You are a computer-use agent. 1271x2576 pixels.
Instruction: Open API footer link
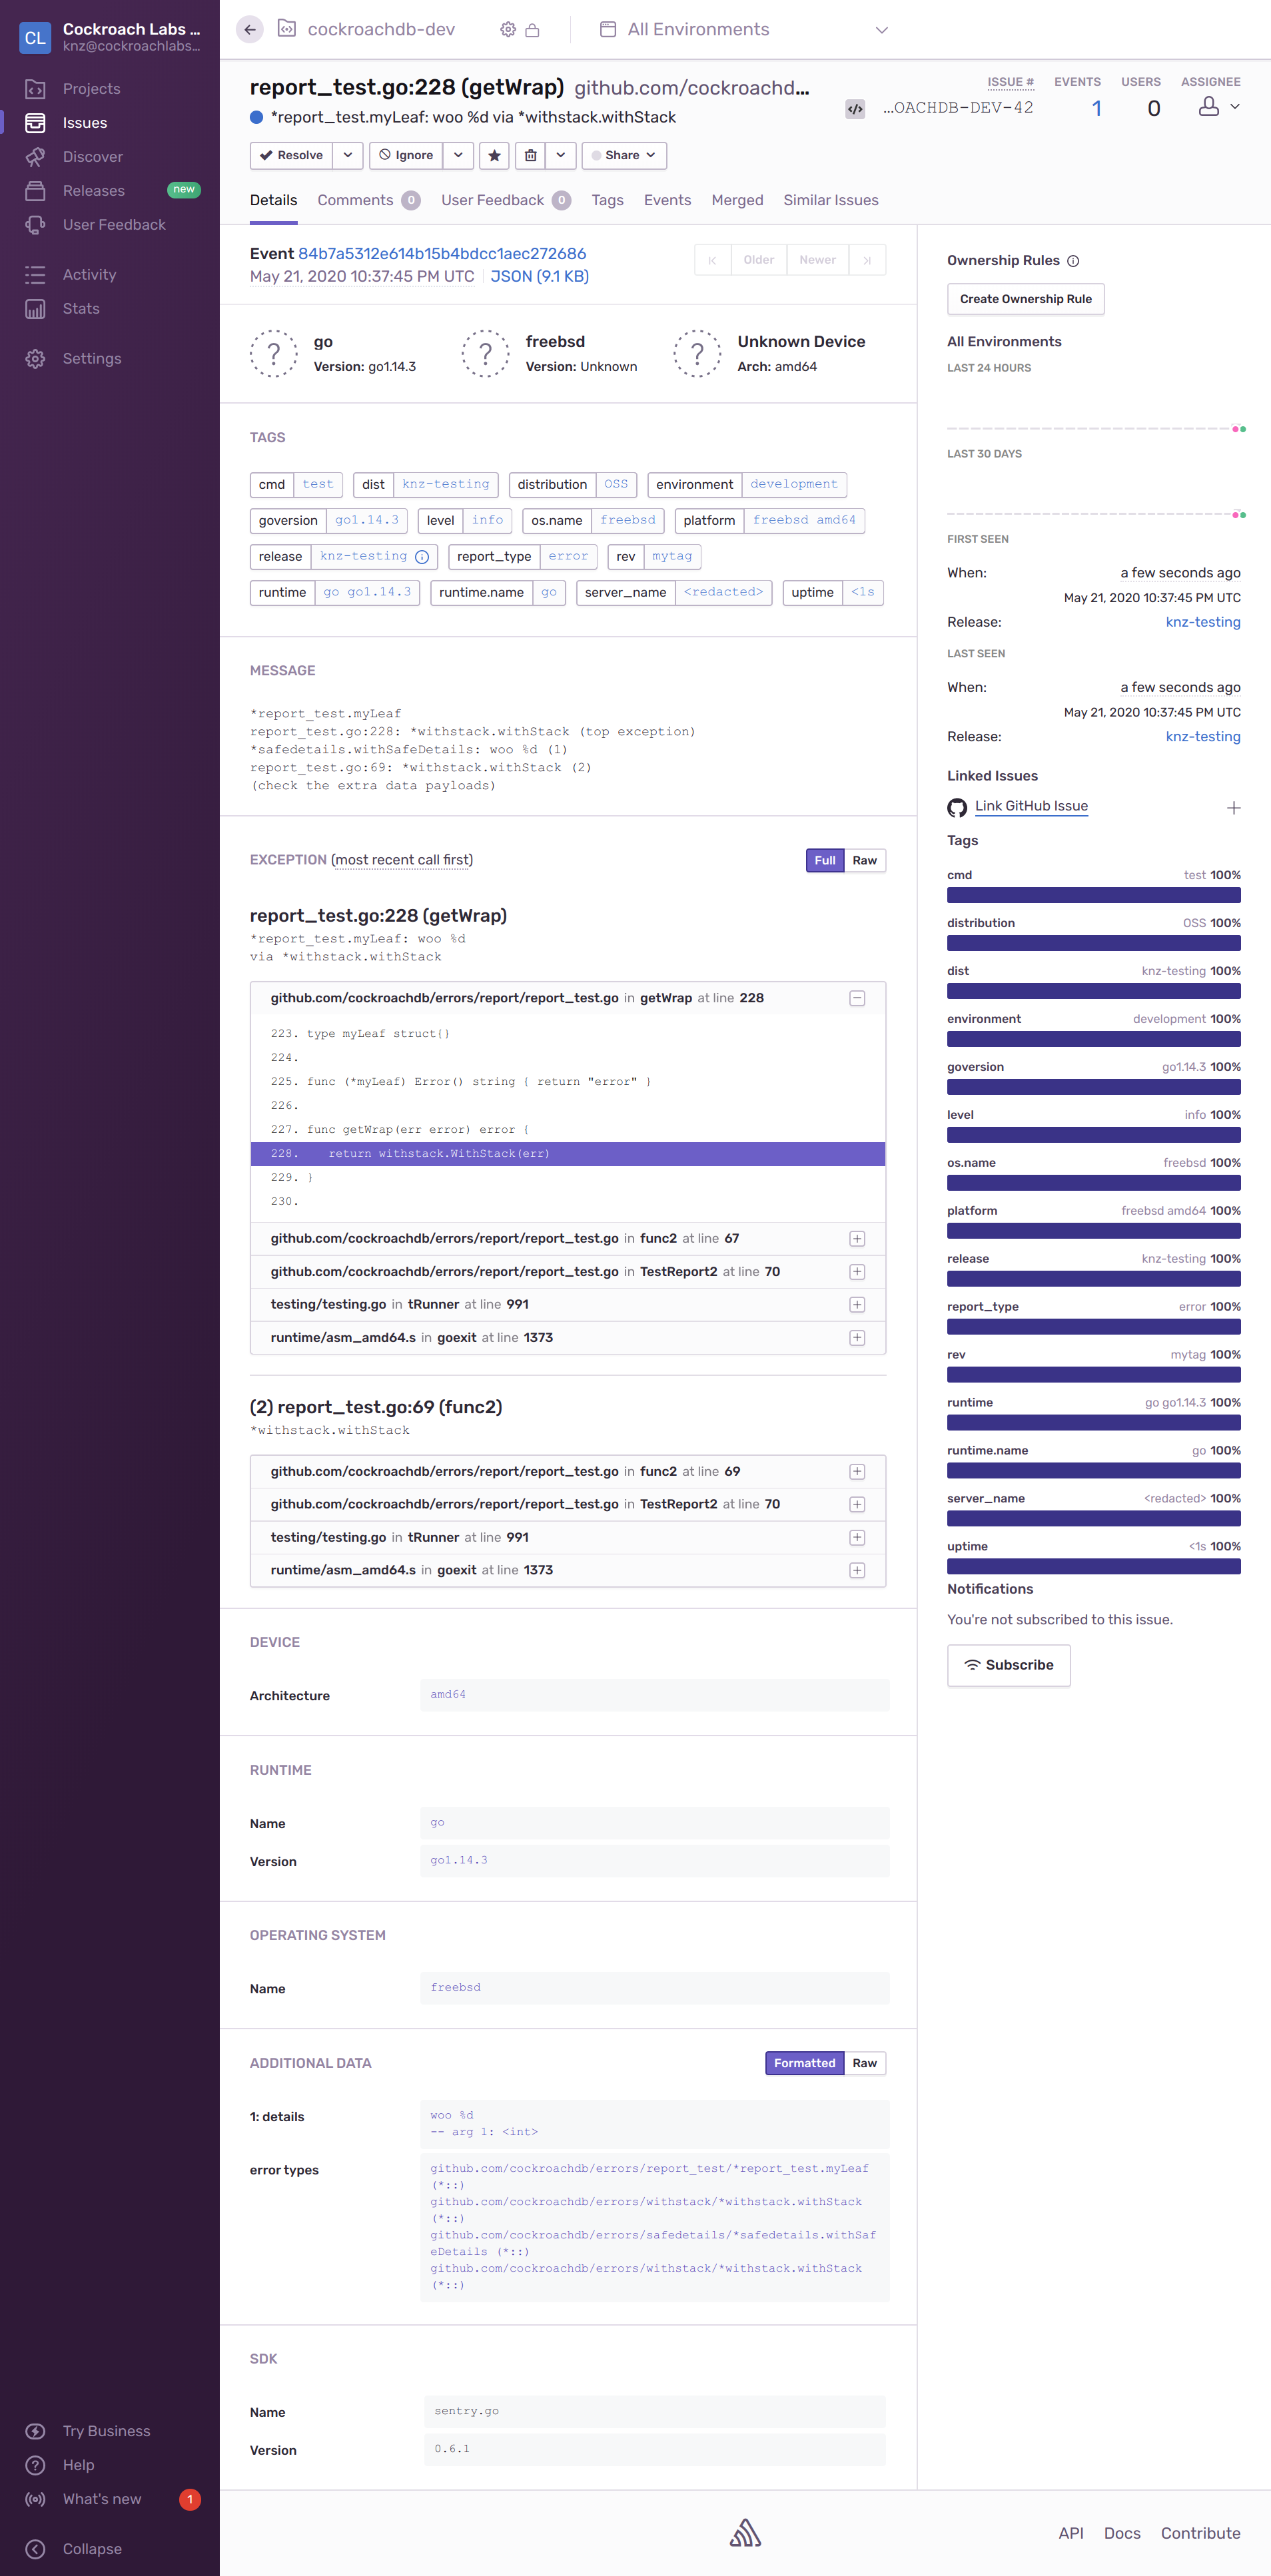pyautogui.click(x=1071, y=2533)
